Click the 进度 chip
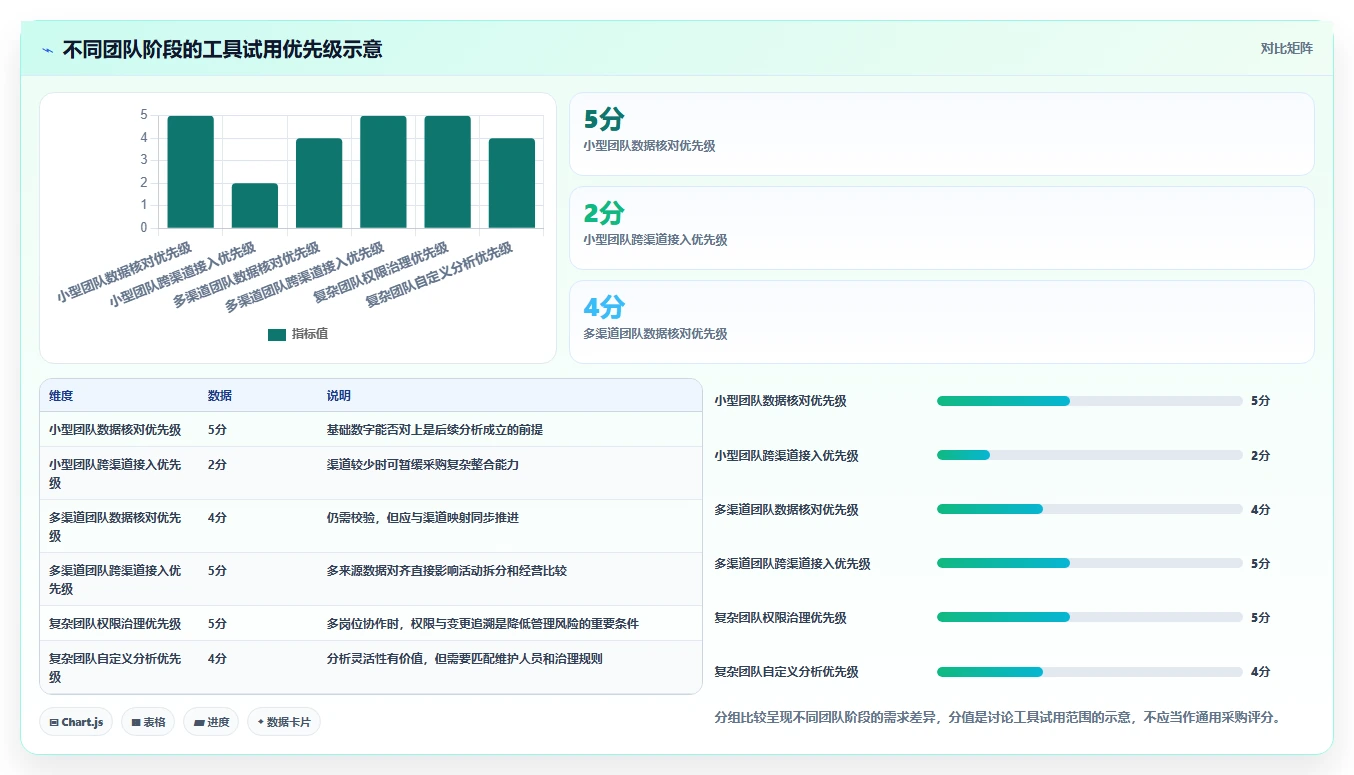 tap(211, 722)
